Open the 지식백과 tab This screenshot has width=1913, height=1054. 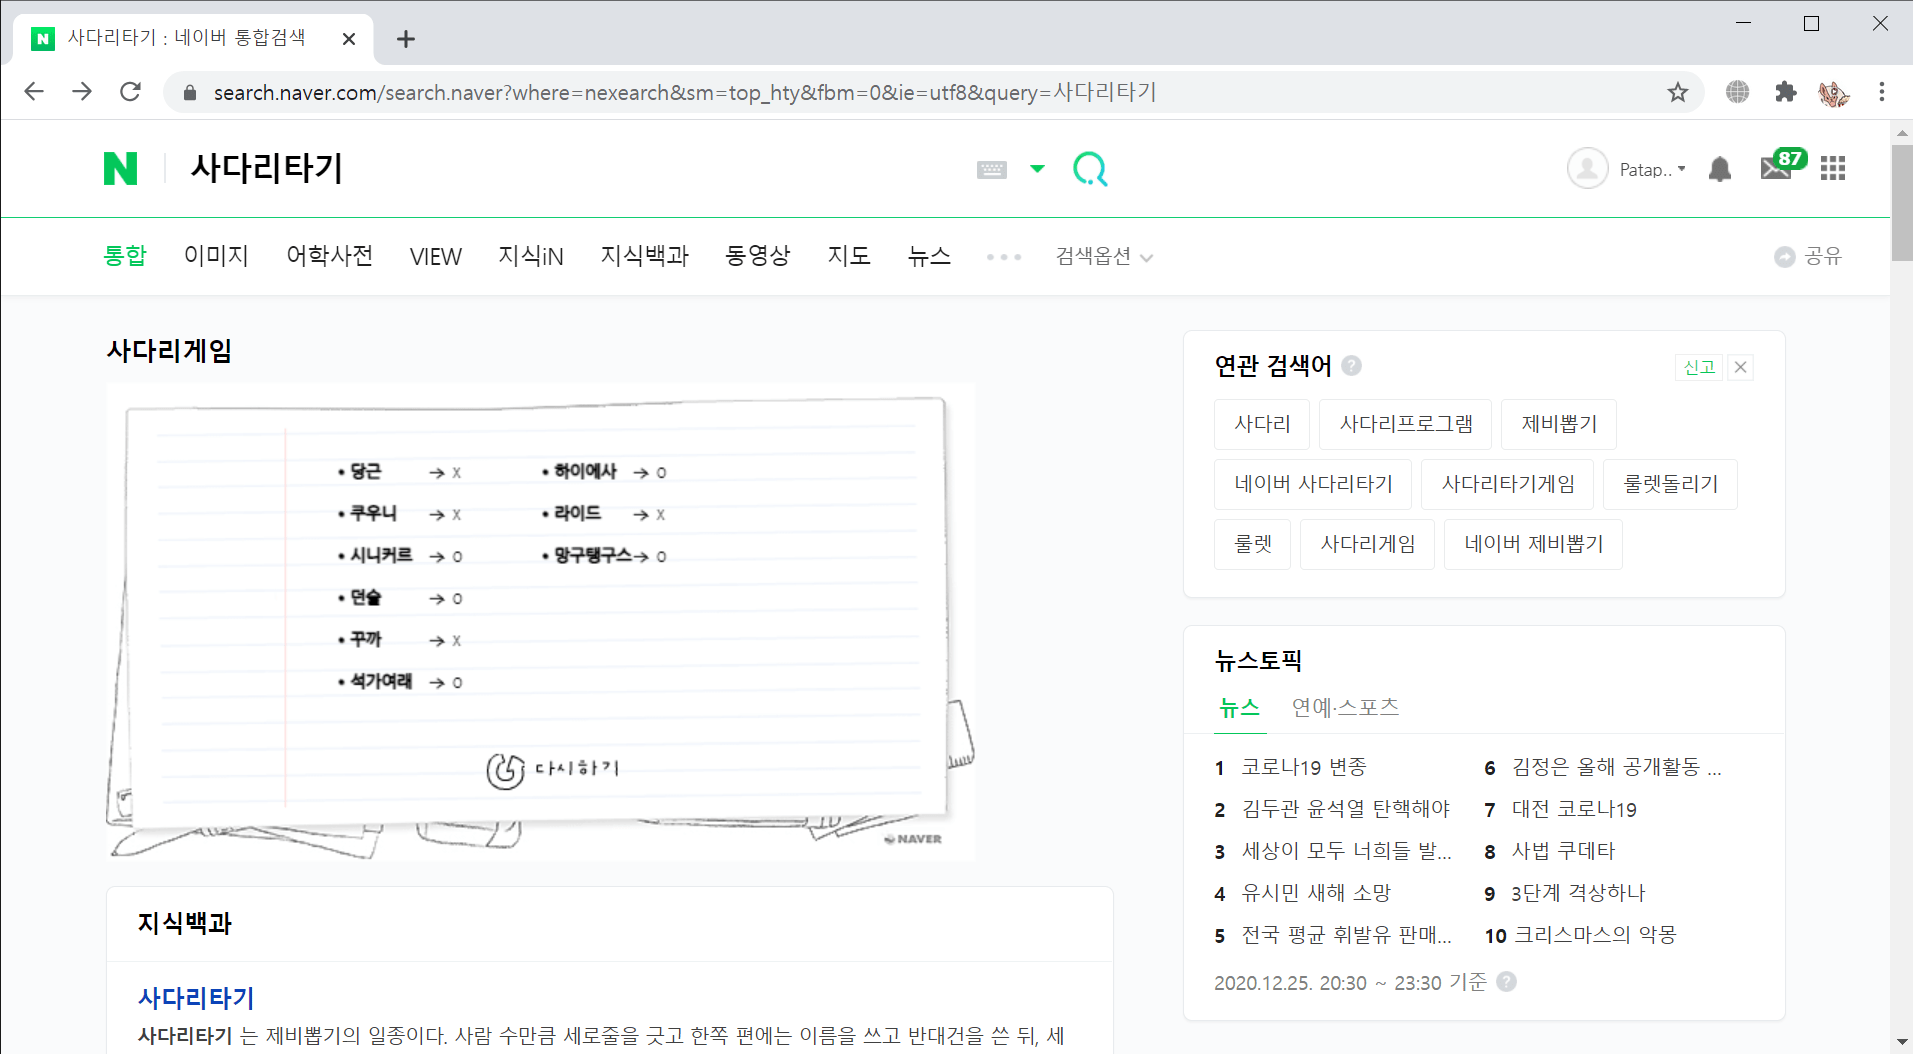[x=645, y=256]
